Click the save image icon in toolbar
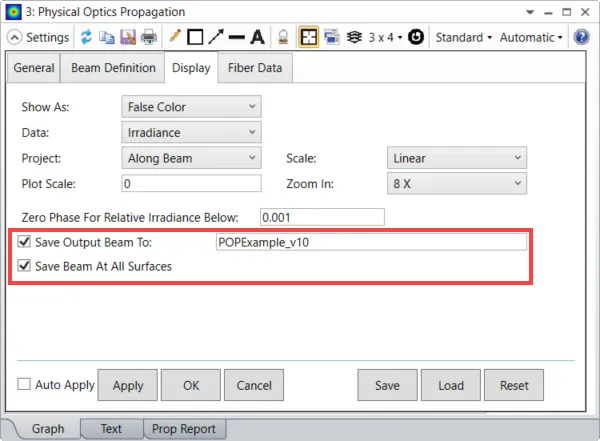 pos(128,37)
